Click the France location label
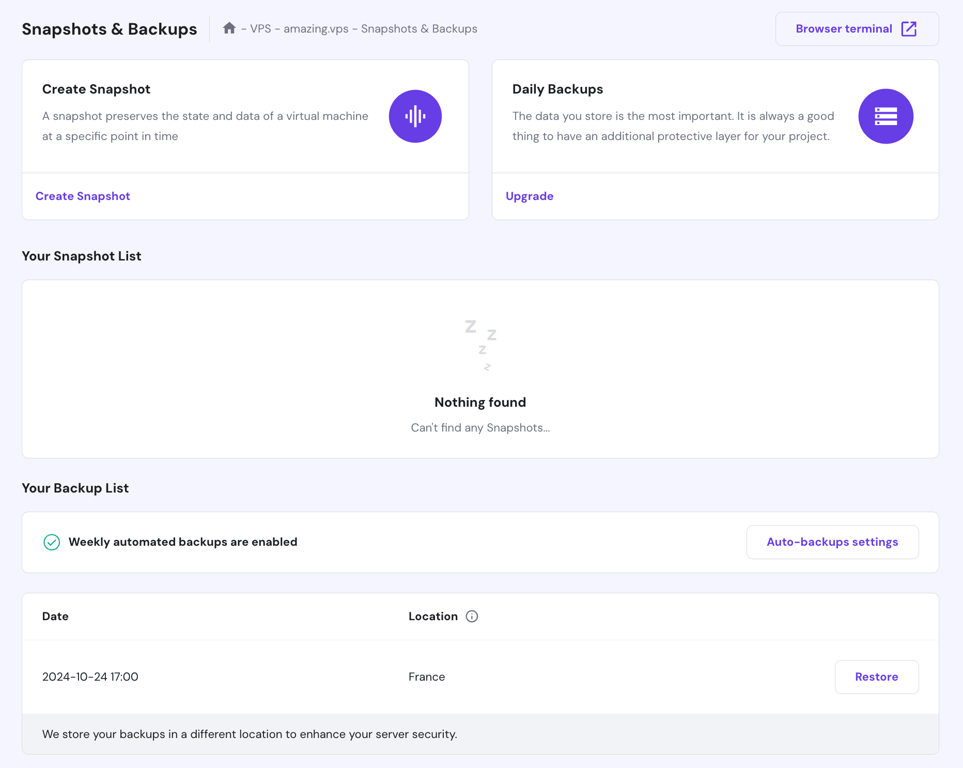The image size is (963, 768). pyautogui.click(x=427, y=676)
